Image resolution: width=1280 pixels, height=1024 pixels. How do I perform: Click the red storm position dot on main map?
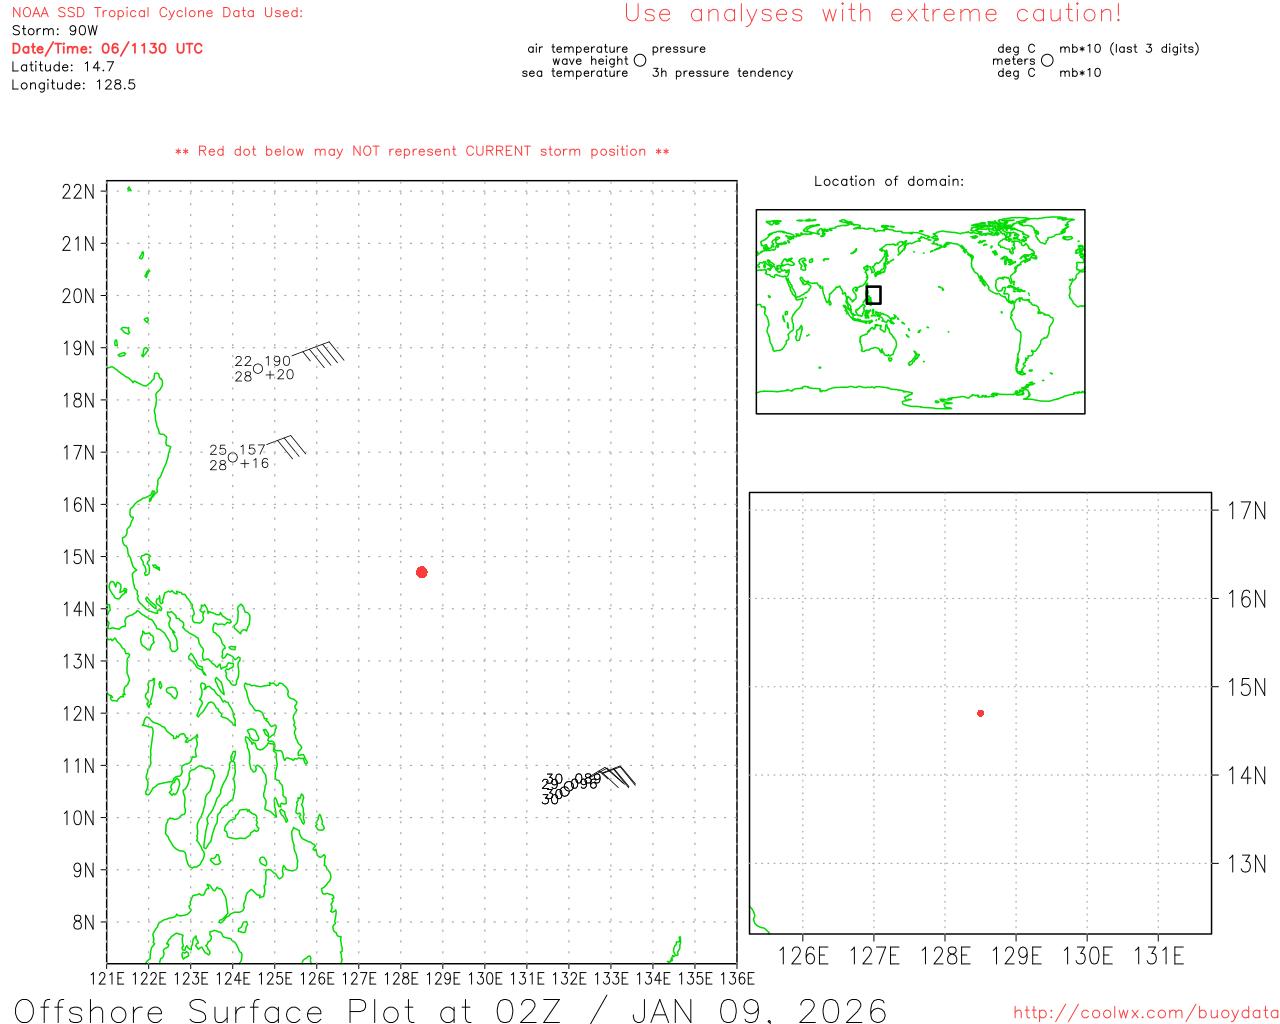[422, 572]
